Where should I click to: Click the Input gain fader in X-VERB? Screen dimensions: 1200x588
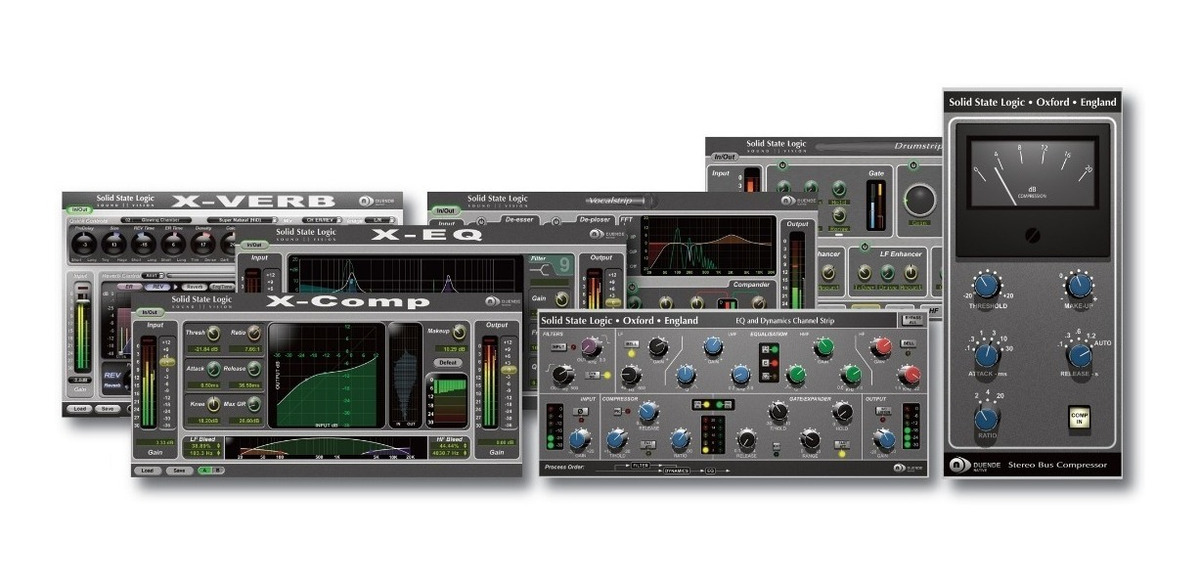(82, 301)
